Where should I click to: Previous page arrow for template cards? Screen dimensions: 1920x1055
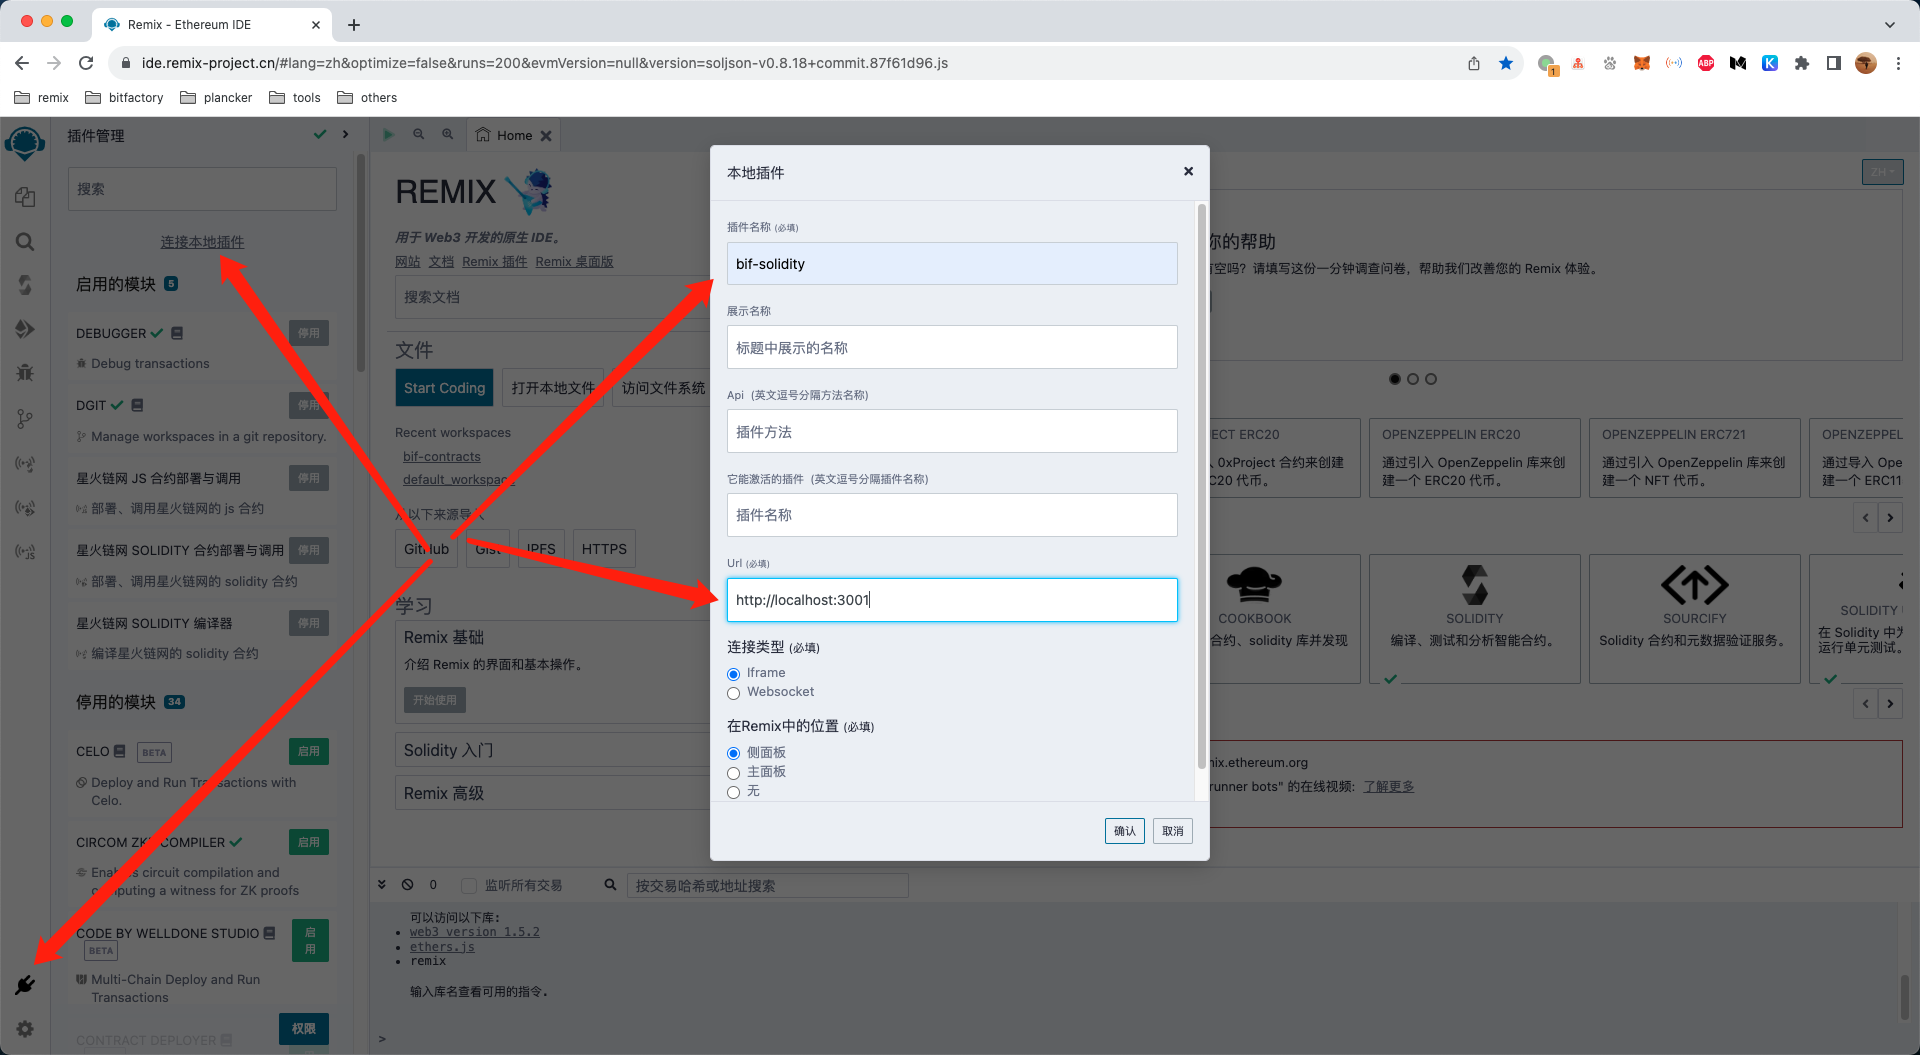click(1866, 518)
